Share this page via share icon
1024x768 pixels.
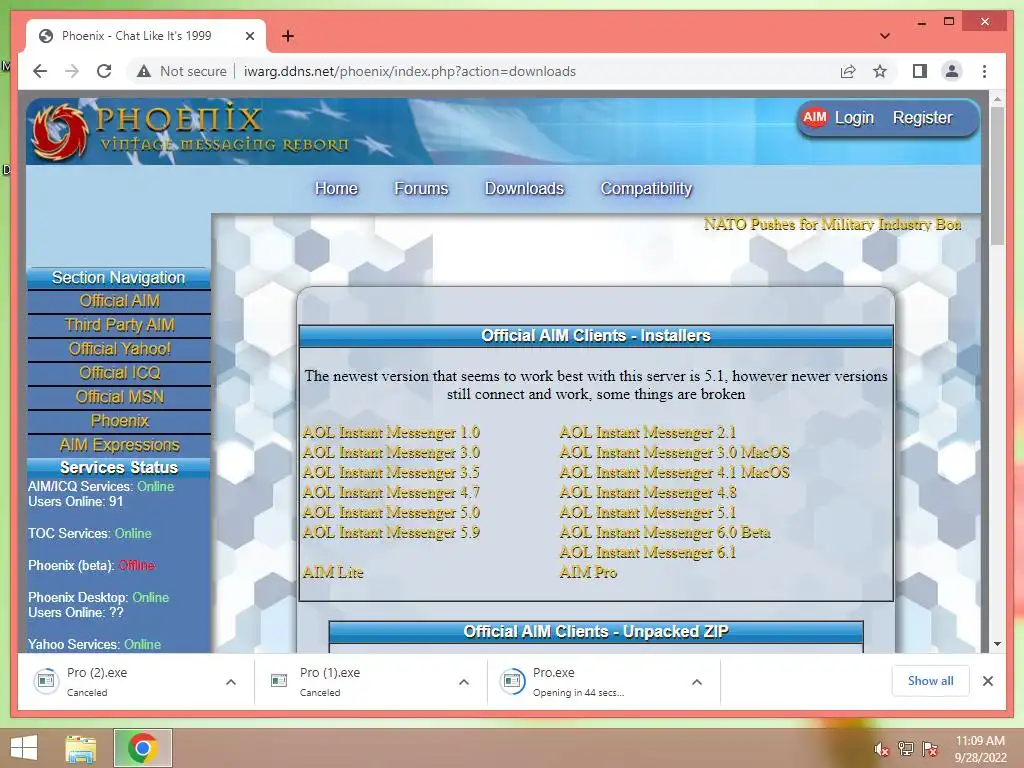click(x=848, y=71)
